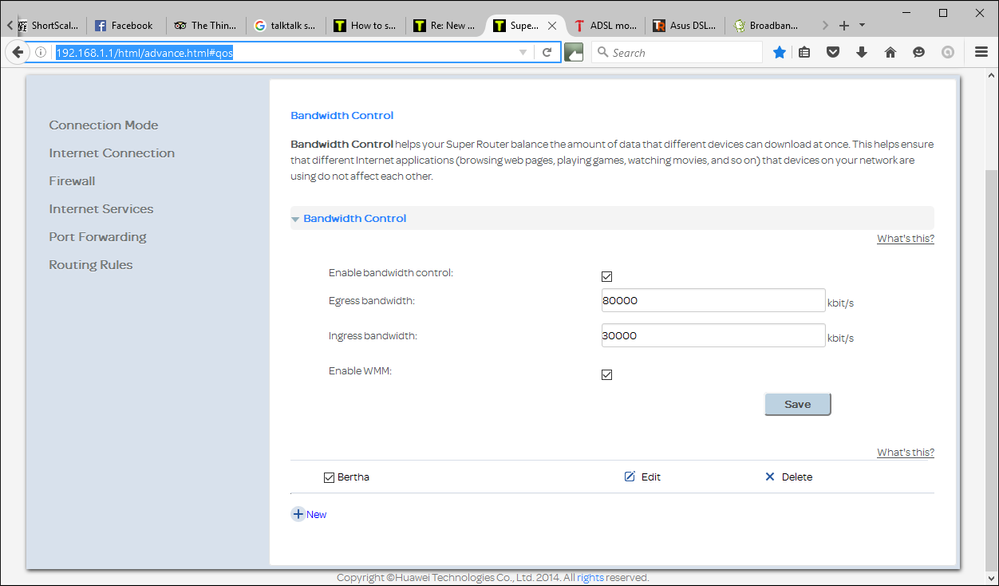Add a New bandwidth rule

click(309, 514)
